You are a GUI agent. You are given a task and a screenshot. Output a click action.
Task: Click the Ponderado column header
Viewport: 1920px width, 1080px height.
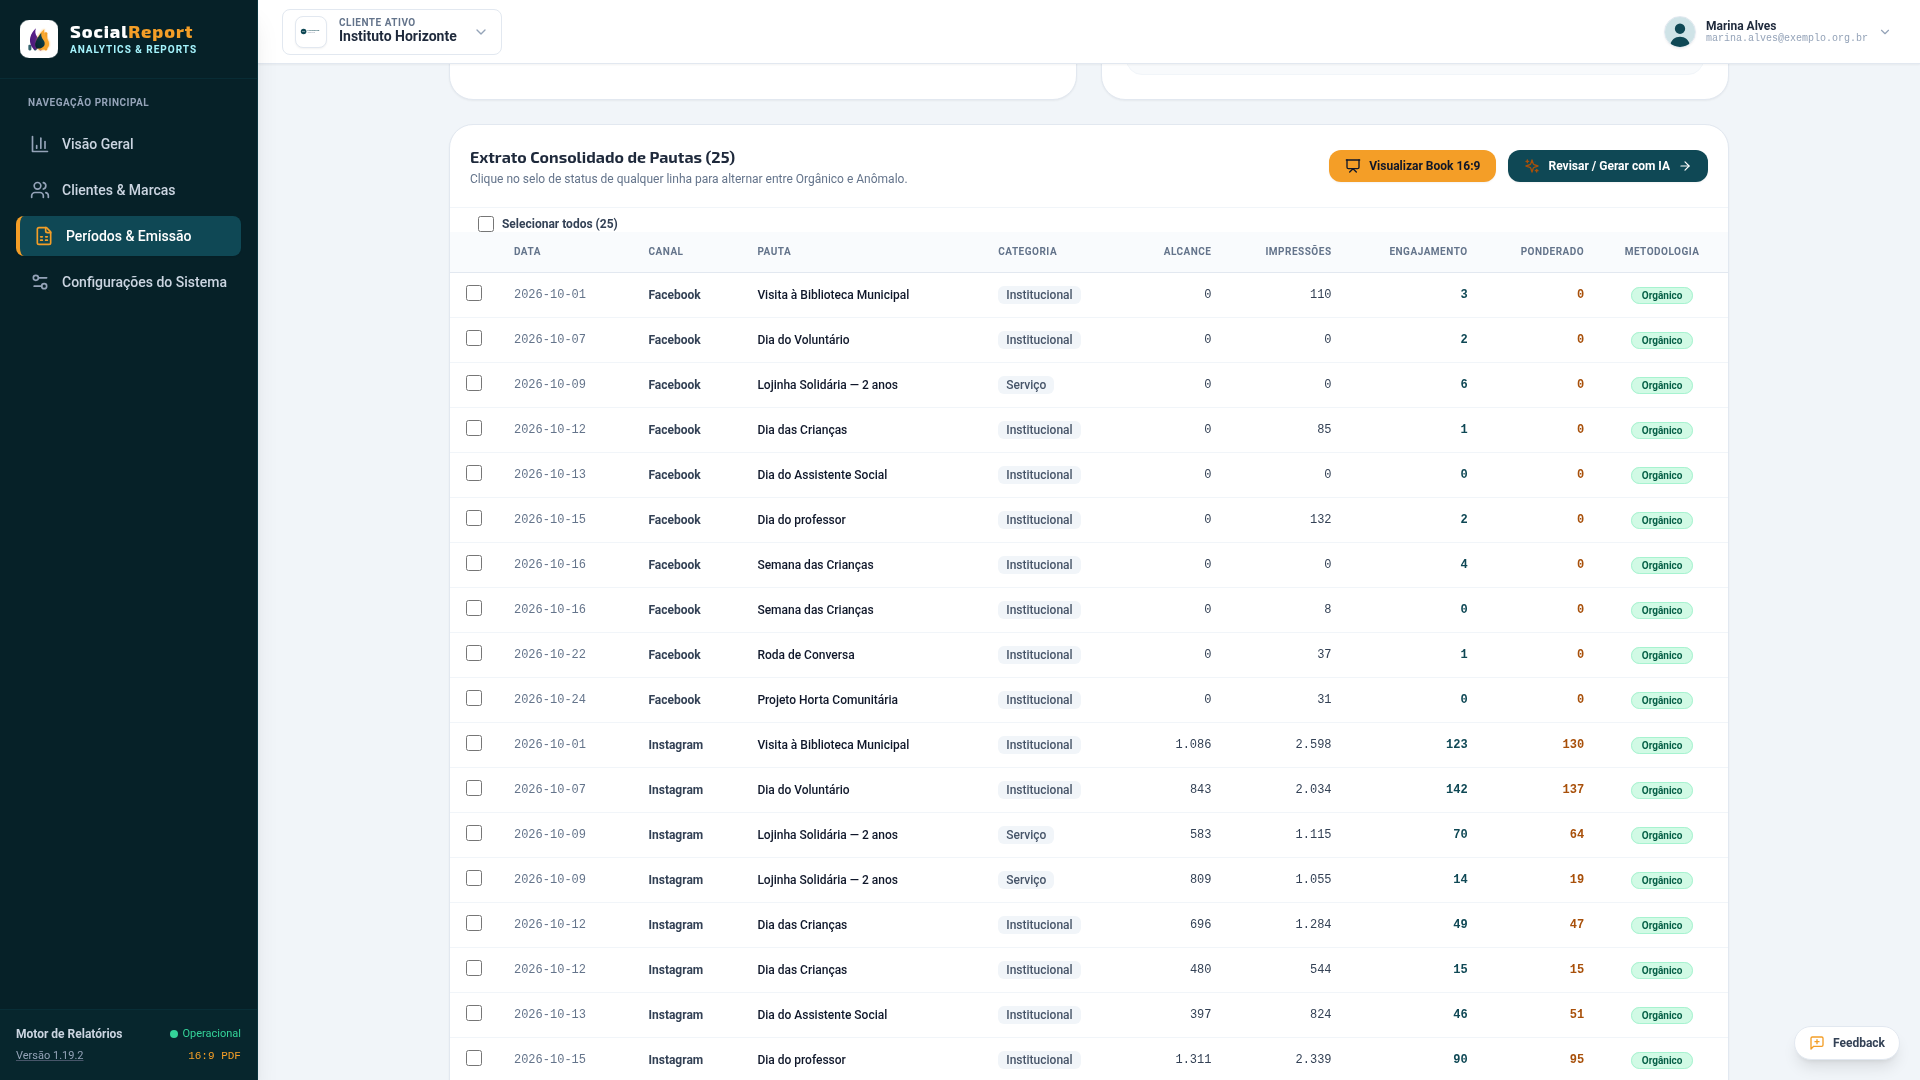[1551, 252]
